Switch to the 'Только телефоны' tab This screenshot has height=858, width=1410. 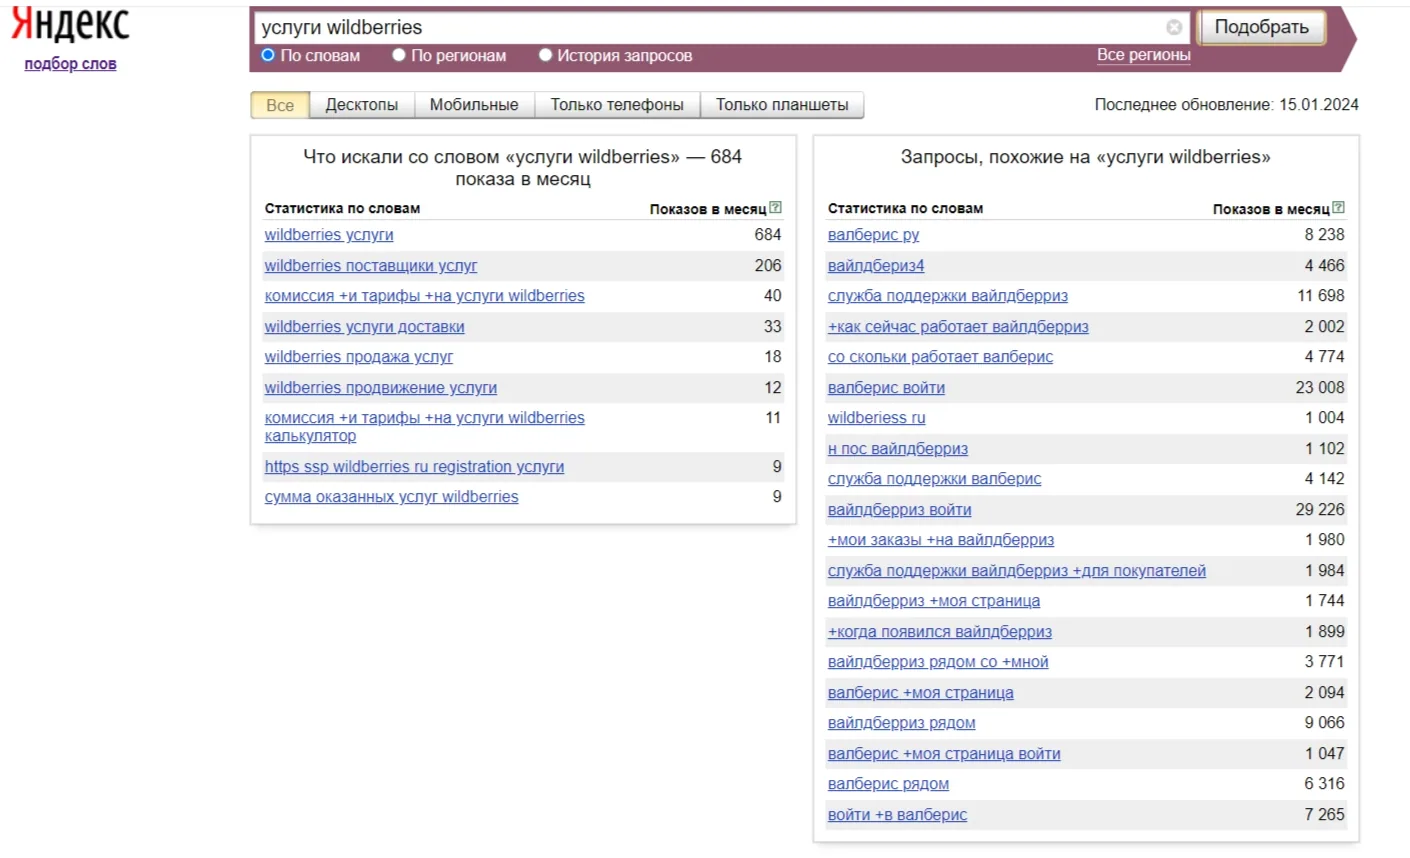point(617,105)
